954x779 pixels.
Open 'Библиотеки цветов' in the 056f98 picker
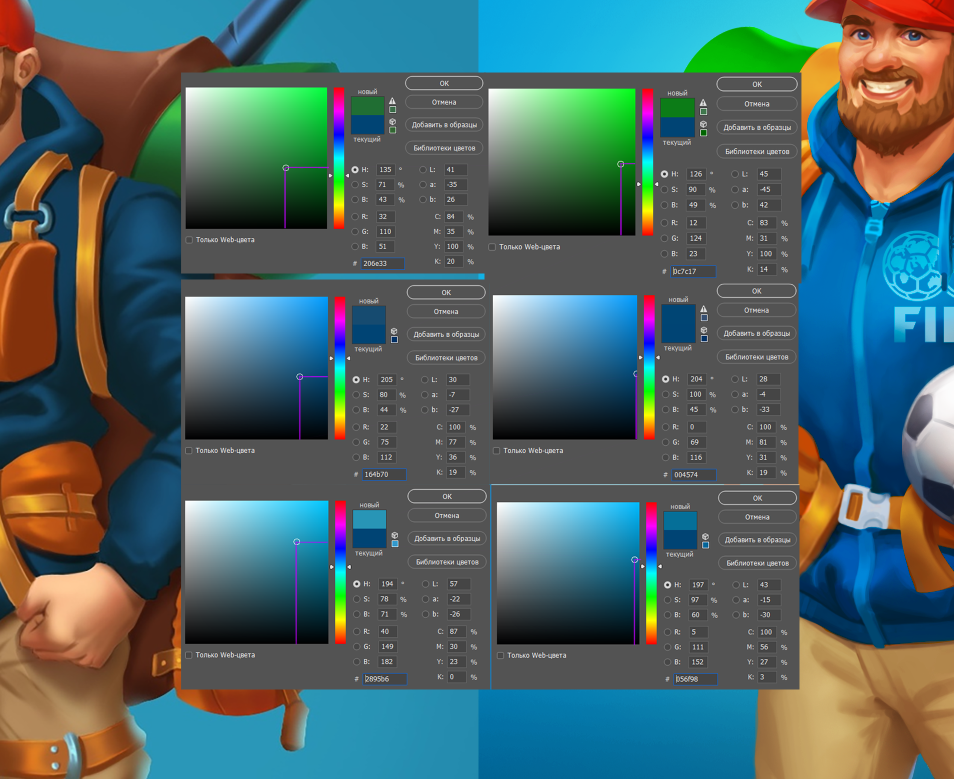point(756,563)
